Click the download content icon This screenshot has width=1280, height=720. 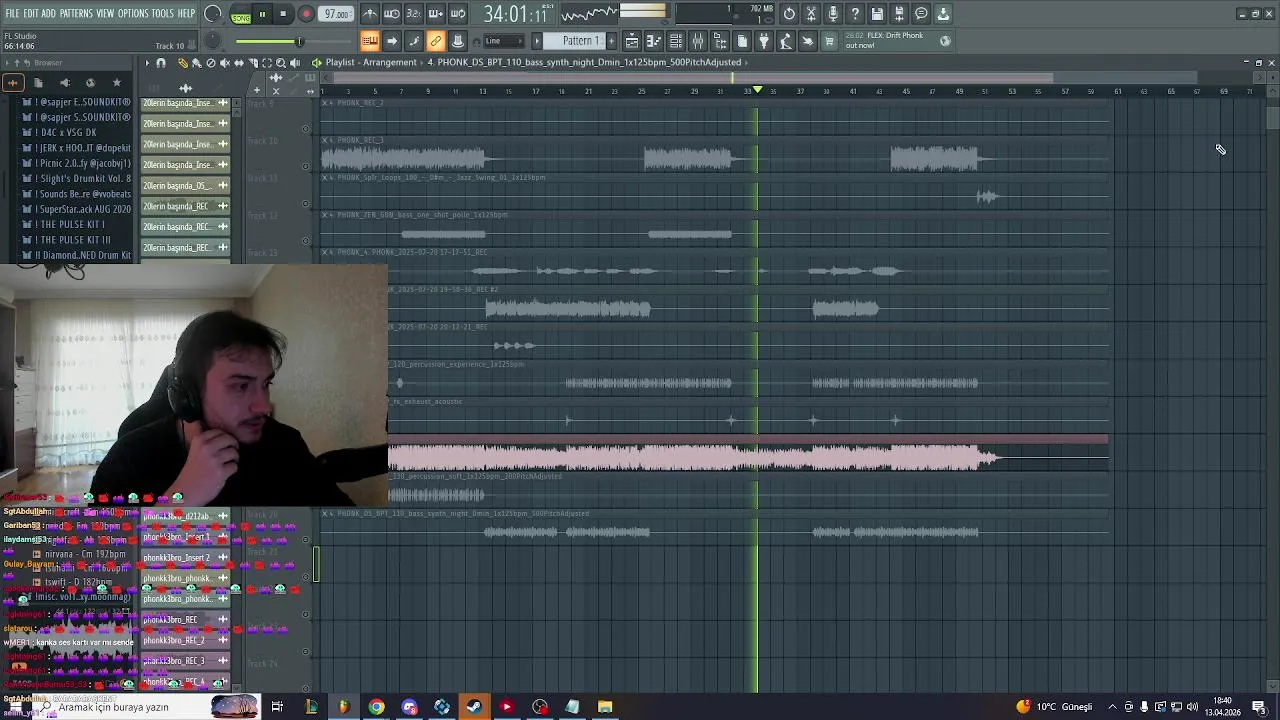point(943,14)
